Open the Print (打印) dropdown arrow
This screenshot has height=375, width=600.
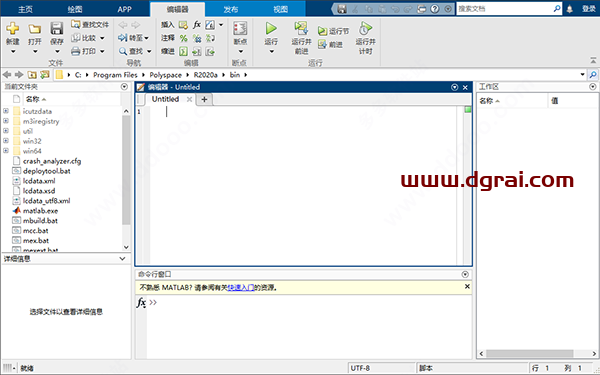pos(102,51)
